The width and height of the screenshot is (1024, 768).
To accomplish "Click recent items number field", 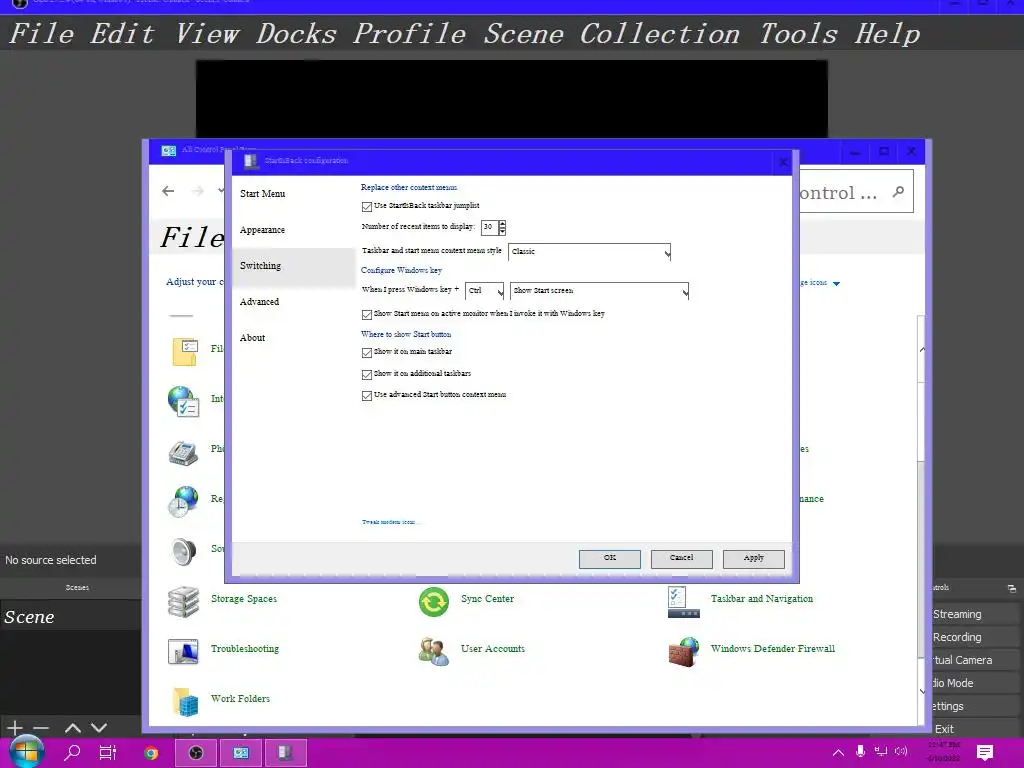I will click(x=489, y=227).
